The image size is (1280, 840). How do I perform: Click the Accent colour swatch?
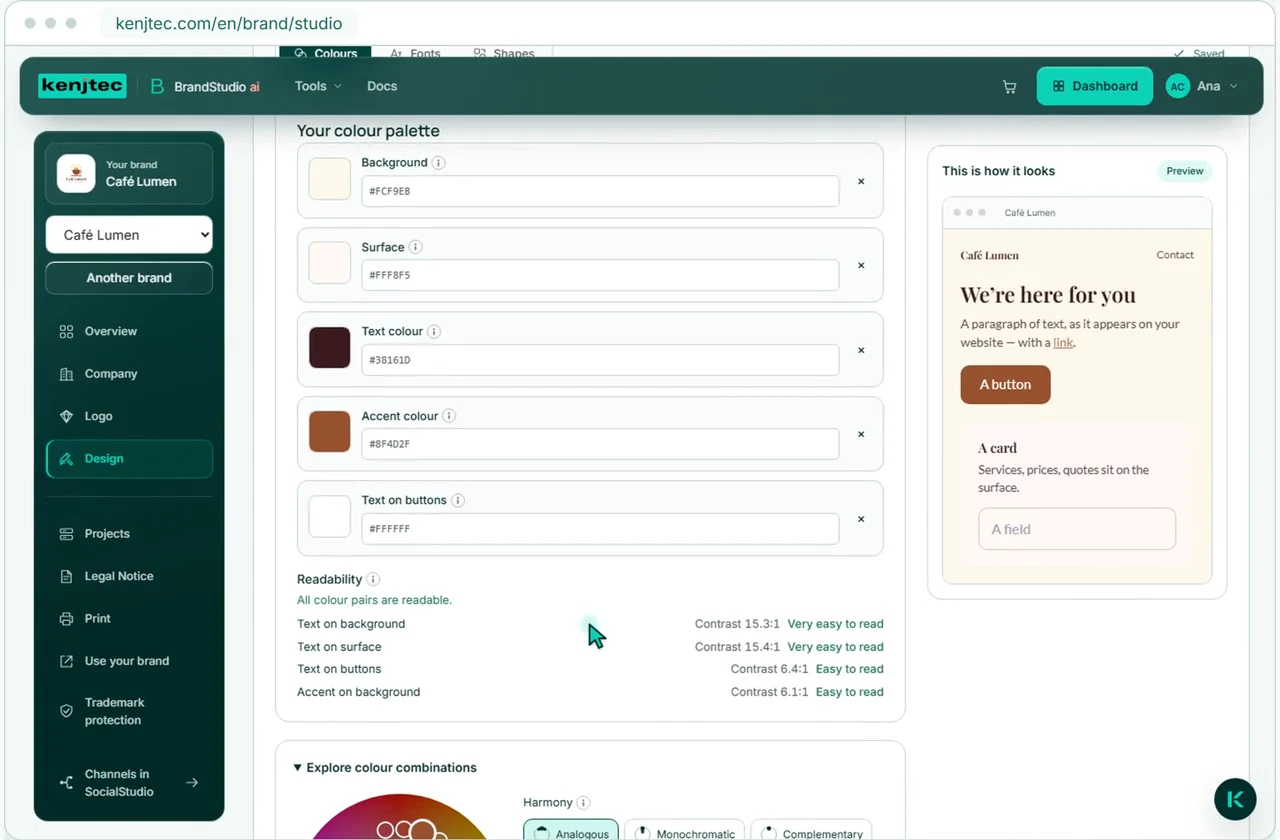330,432
